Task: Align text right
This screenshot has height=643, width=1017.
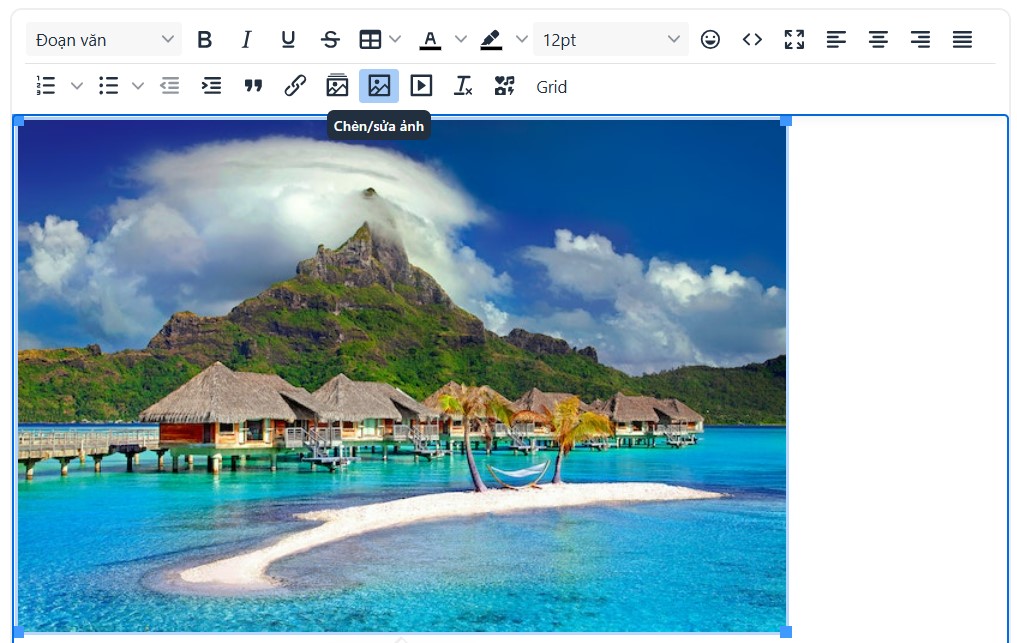Action: pyautogui.click(x=920, y=40)
